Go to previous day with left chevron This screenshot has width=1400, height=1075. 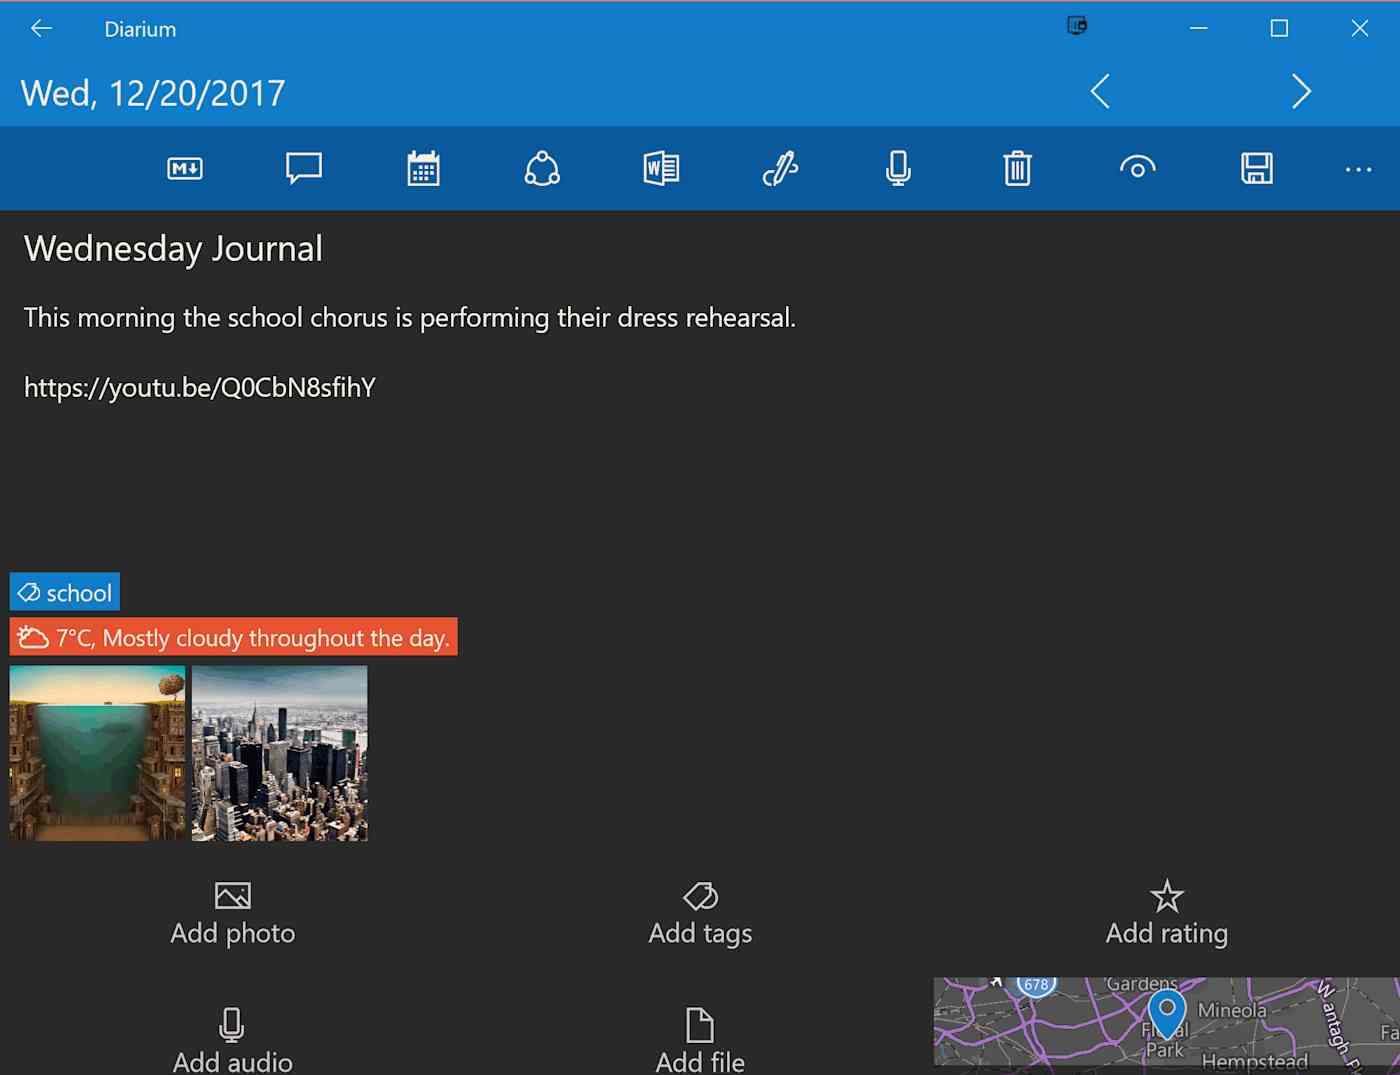[x=1100, y=92]
